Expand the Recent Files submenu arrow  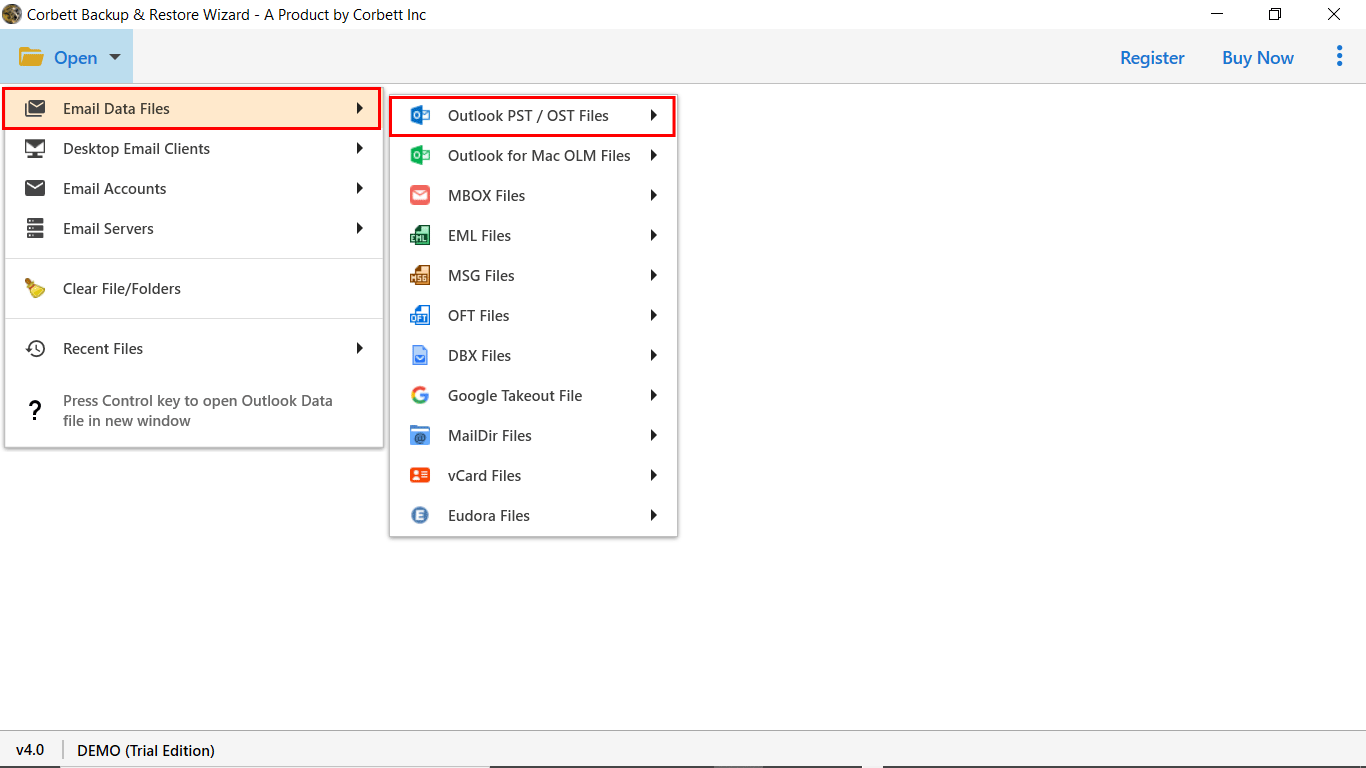(x=359, y=348)
